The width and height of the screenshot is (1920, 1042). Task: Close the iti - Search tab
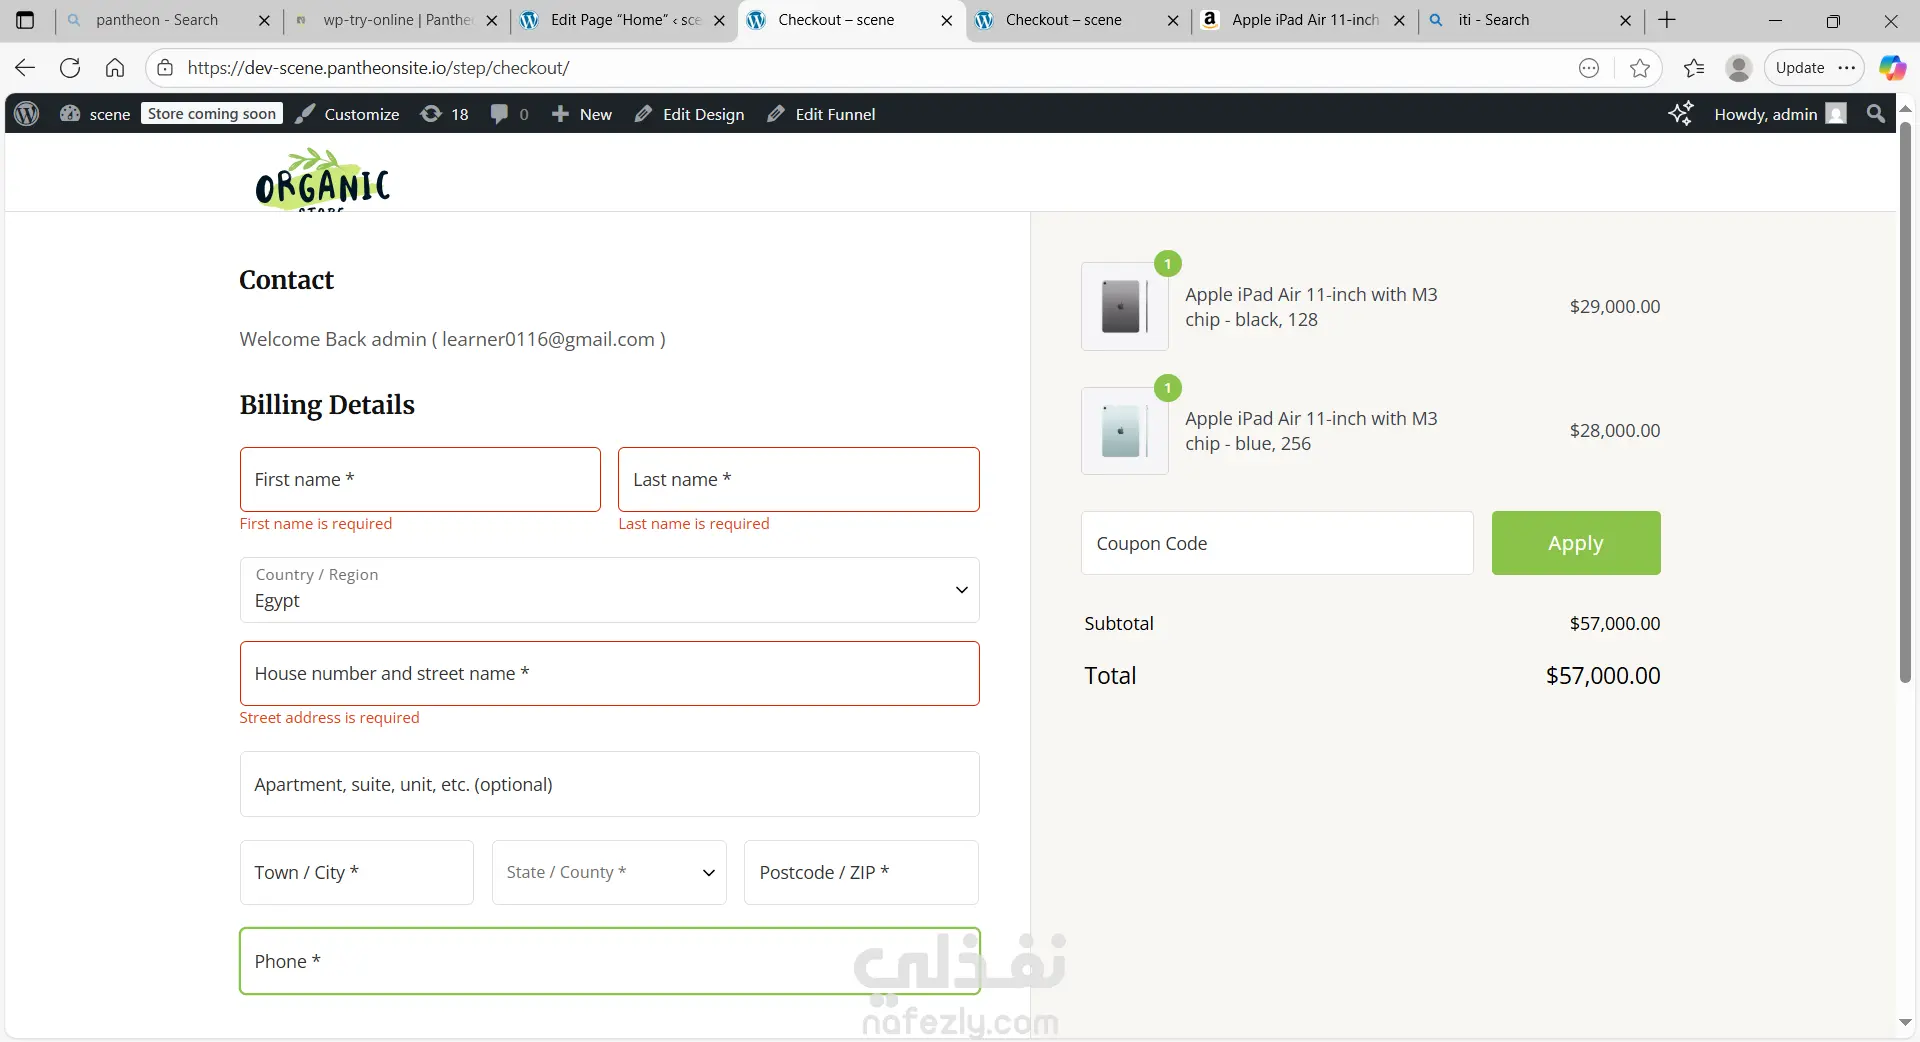click(1626, 20)
